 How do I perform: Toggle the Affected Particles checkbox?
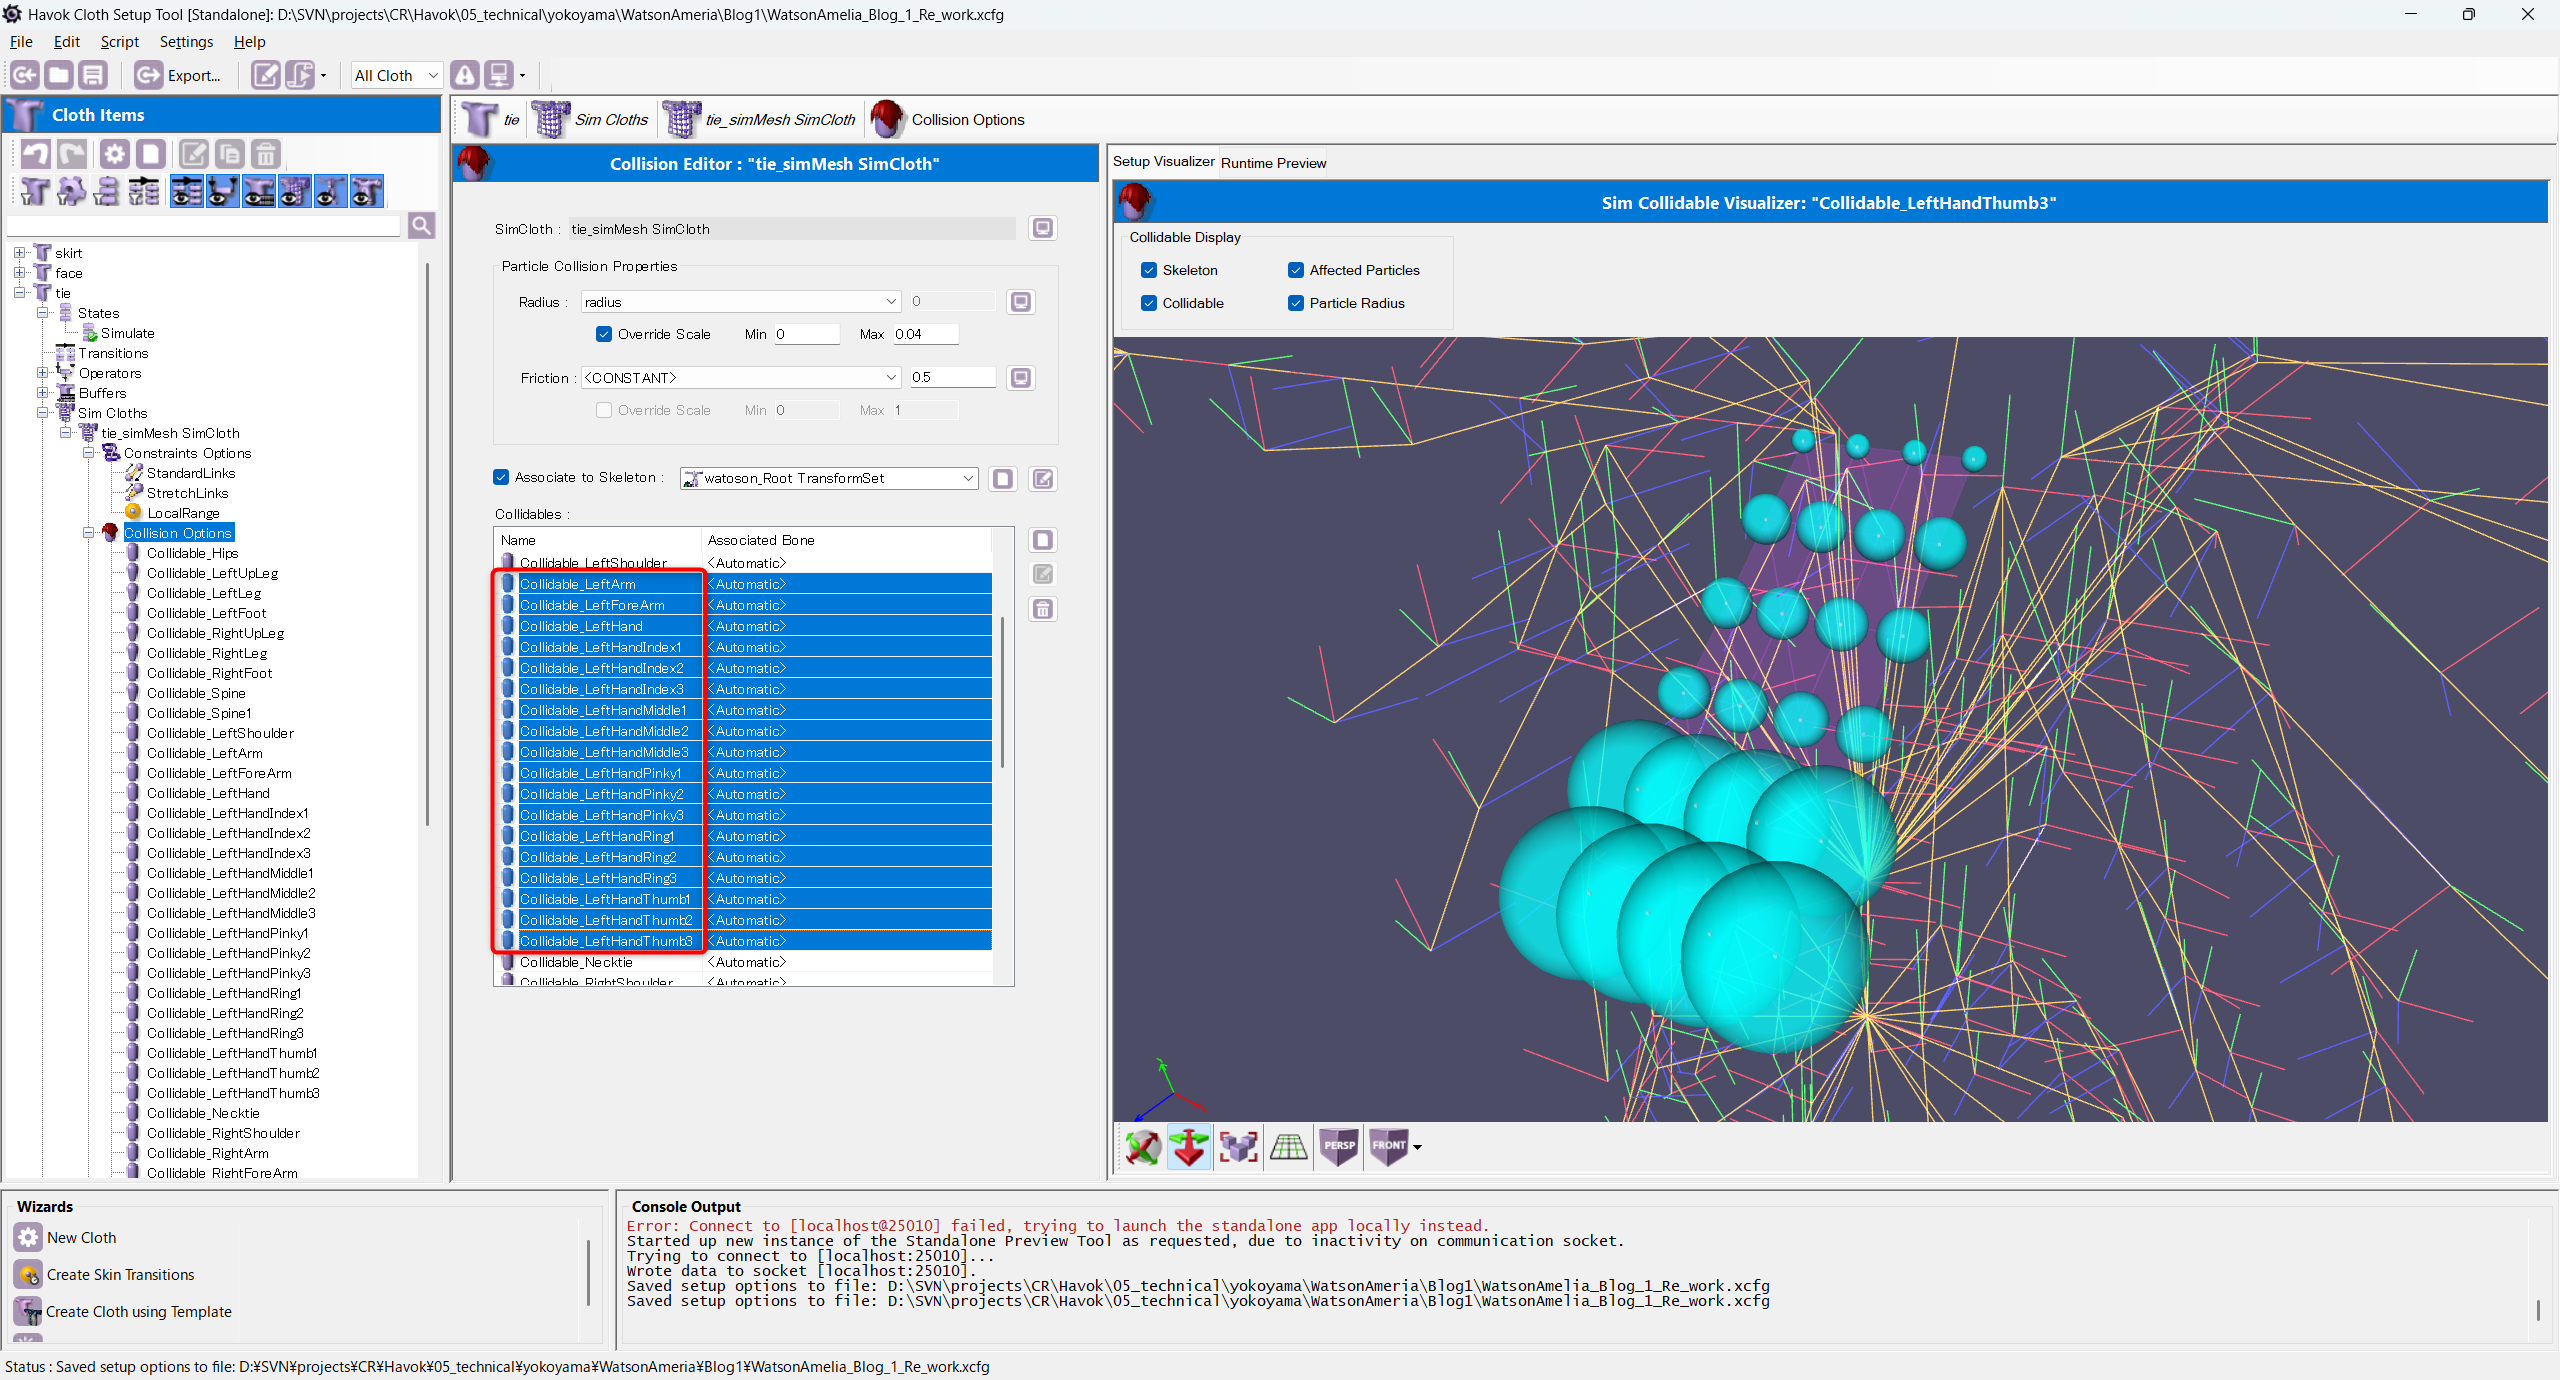point(1296,270)
